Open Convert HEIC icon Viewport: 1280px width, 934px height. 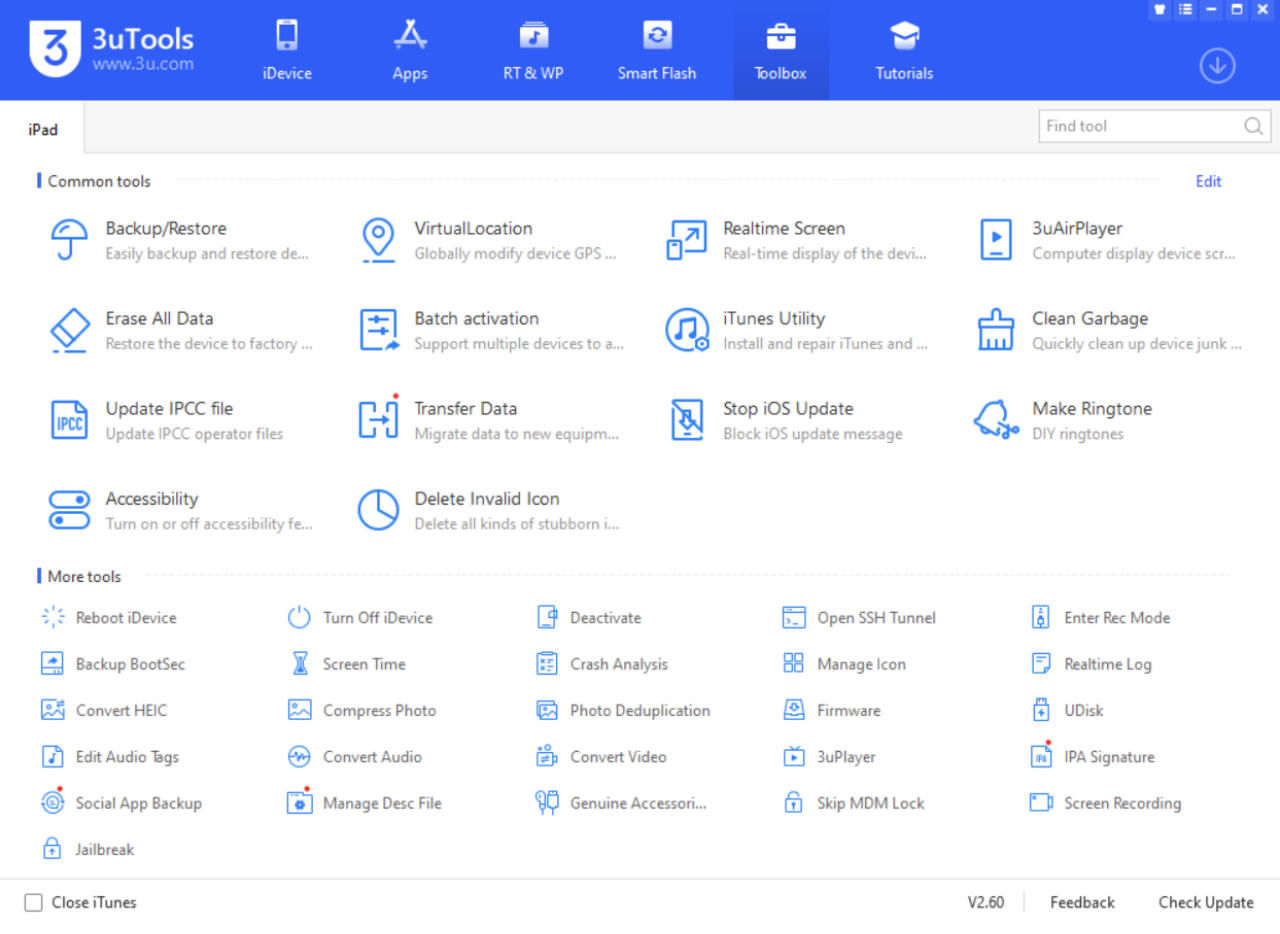coord(53,710)
